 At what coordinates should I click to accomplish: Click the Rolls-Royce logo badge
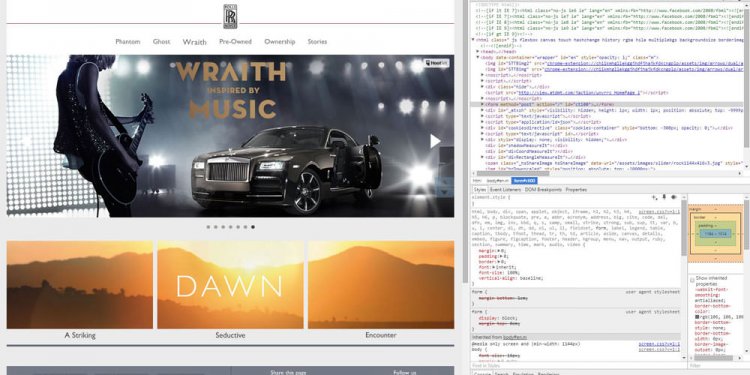tap(230, 16)
